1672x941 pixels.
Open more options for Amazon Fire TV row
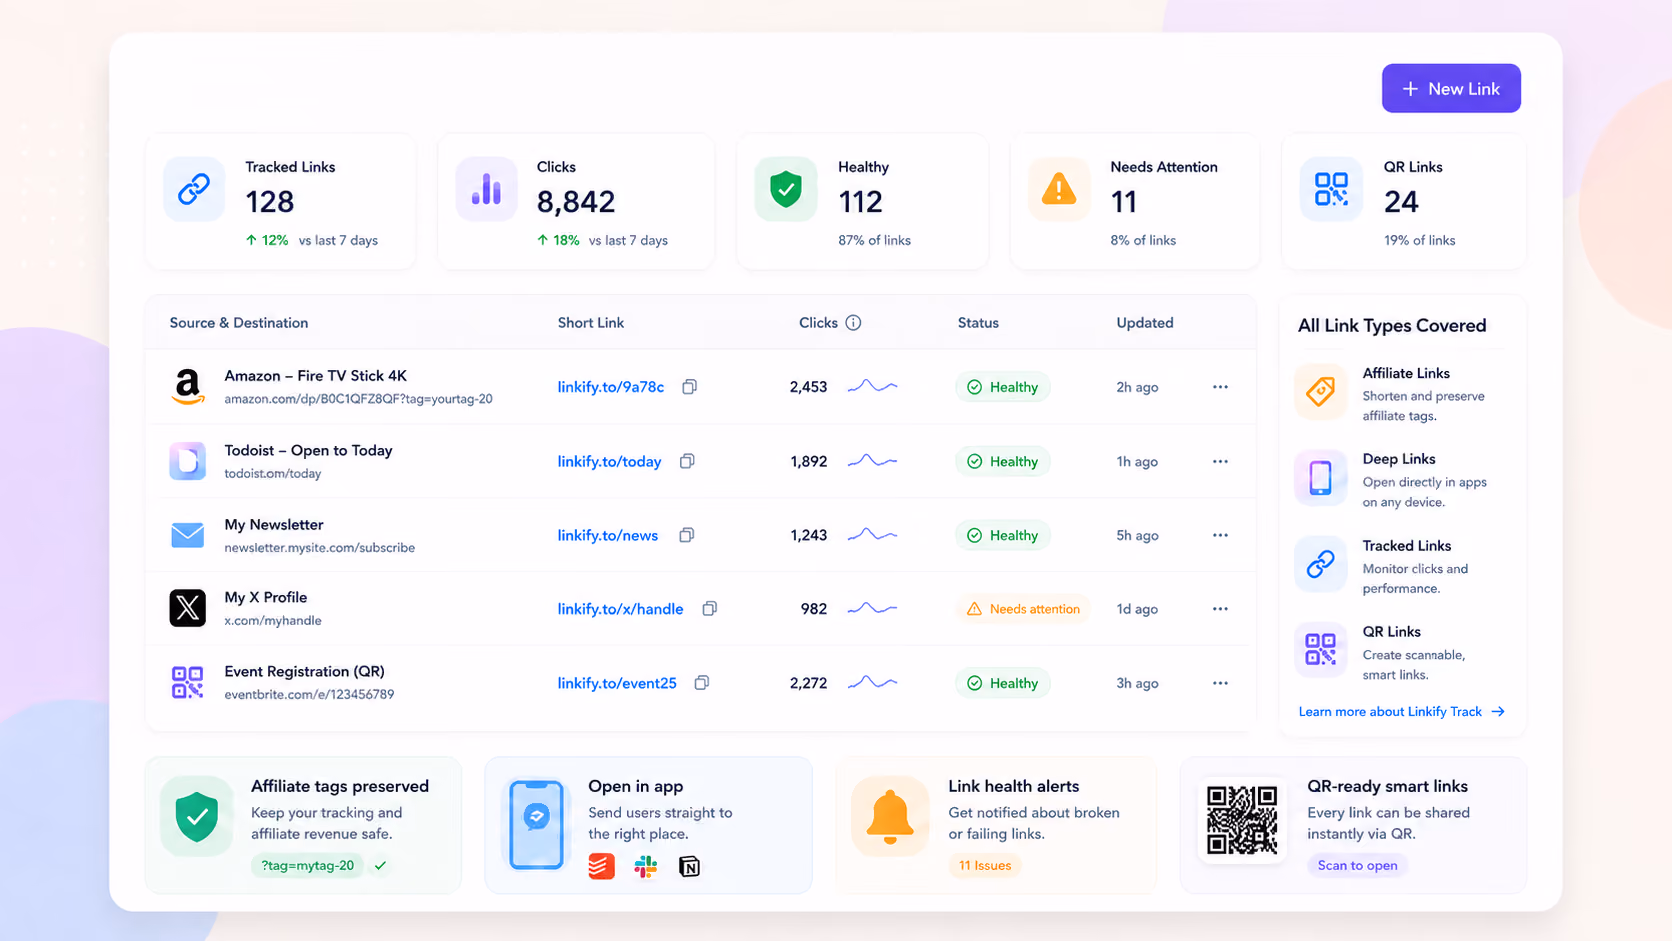[1220, 387]
